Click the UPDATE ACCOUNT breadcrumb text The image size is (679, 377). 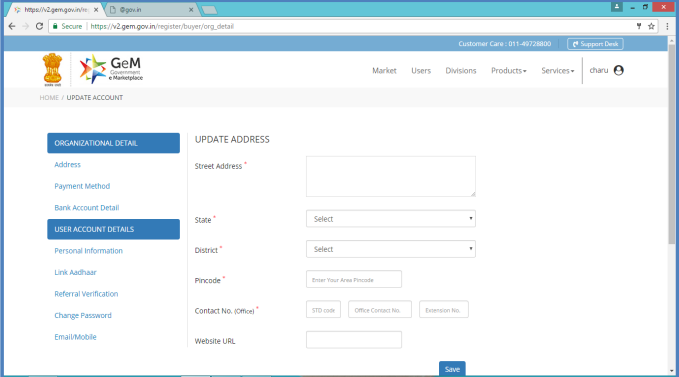[94, 98]
